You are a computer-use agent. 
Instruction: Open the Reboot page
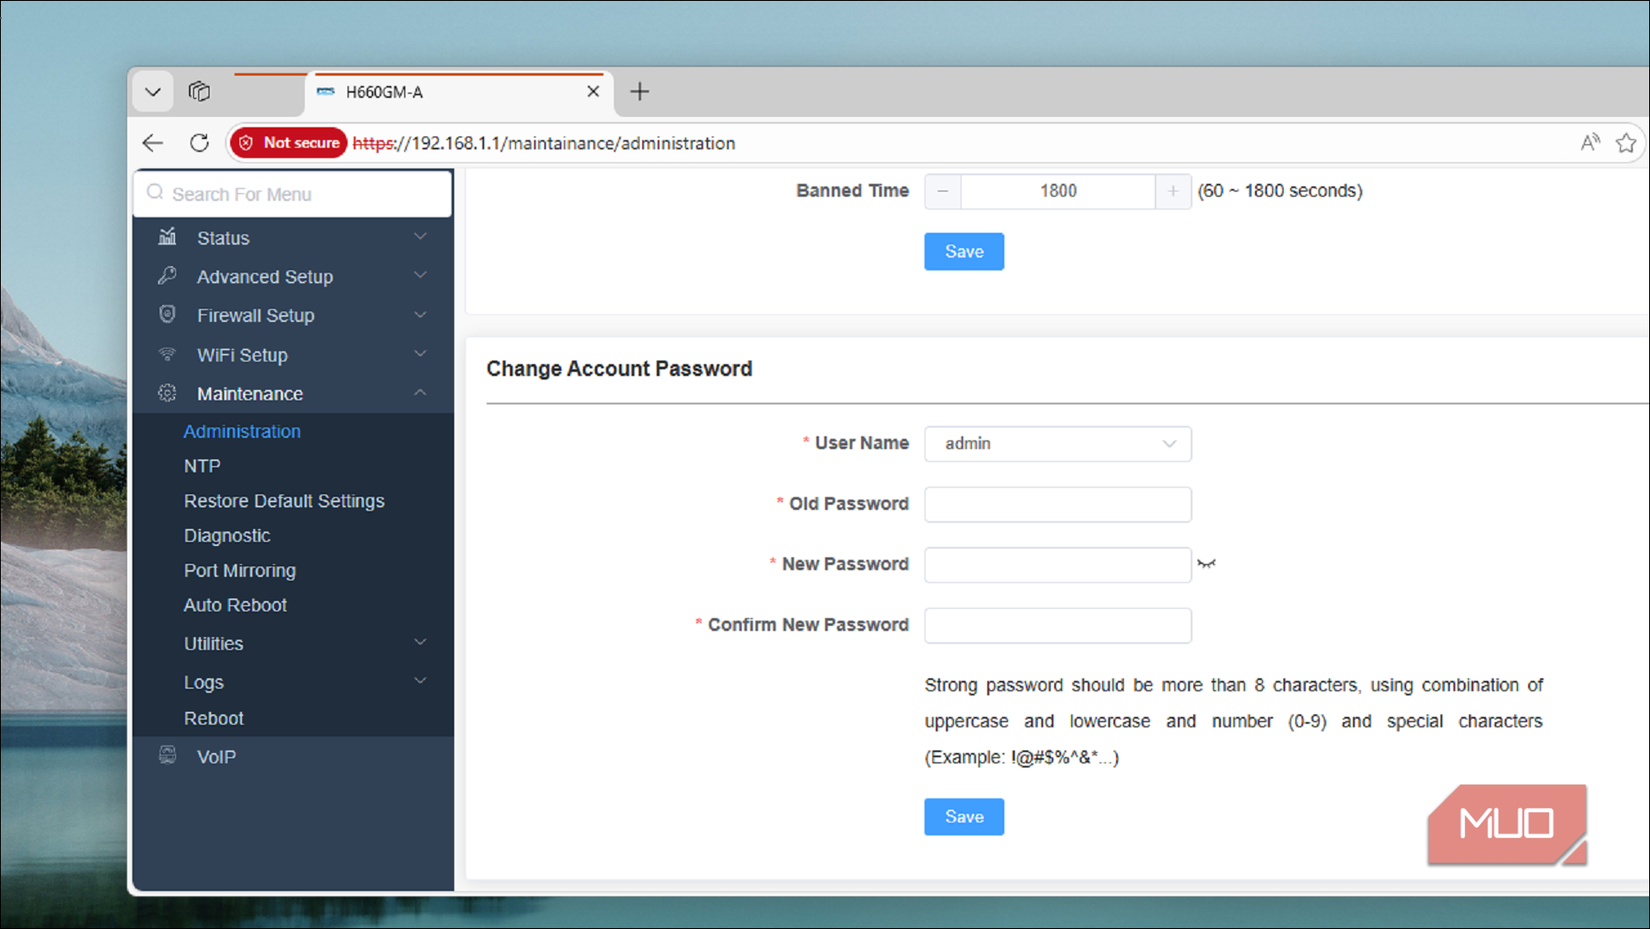coord(214,719)
